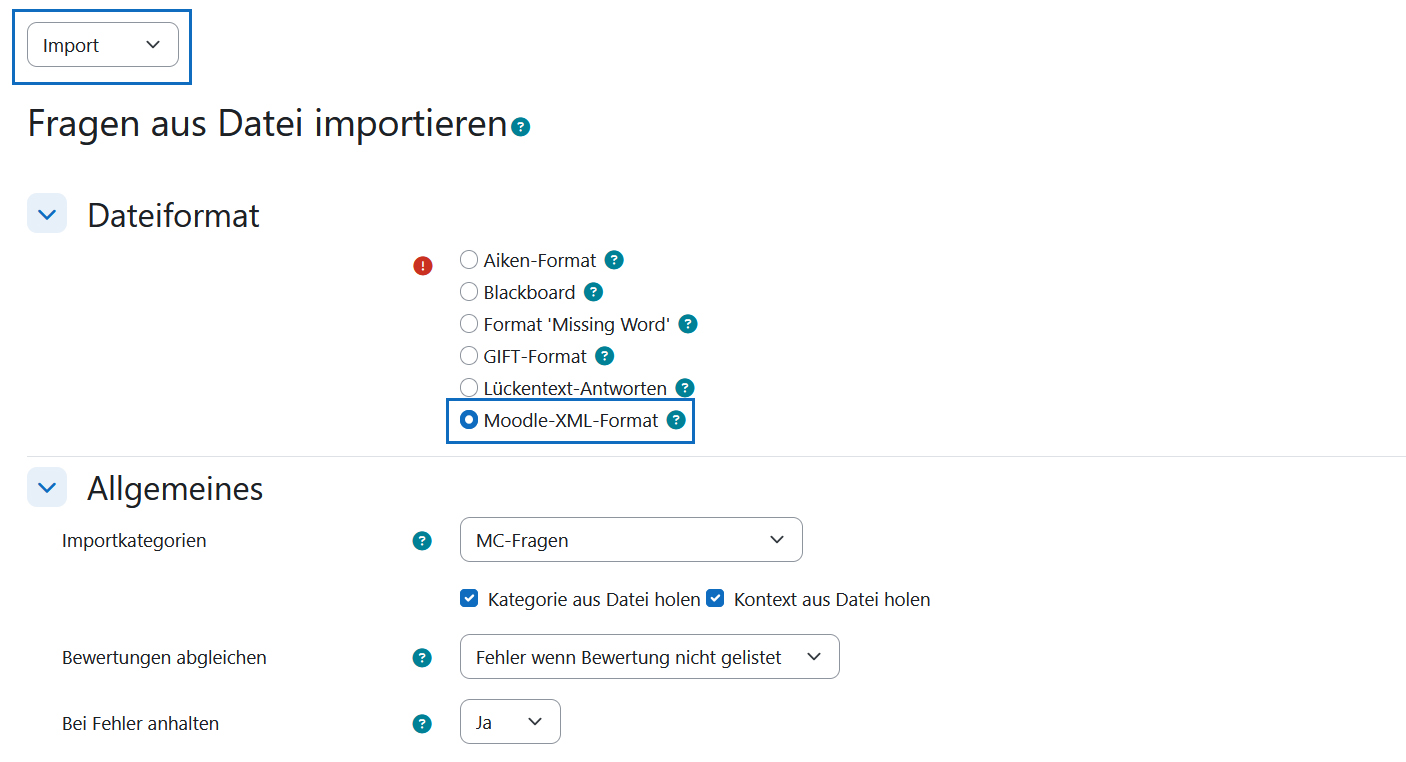Collapse the Dateiformat section
This screenshot has width=1406, height=762.
click(x=47, y=214)
